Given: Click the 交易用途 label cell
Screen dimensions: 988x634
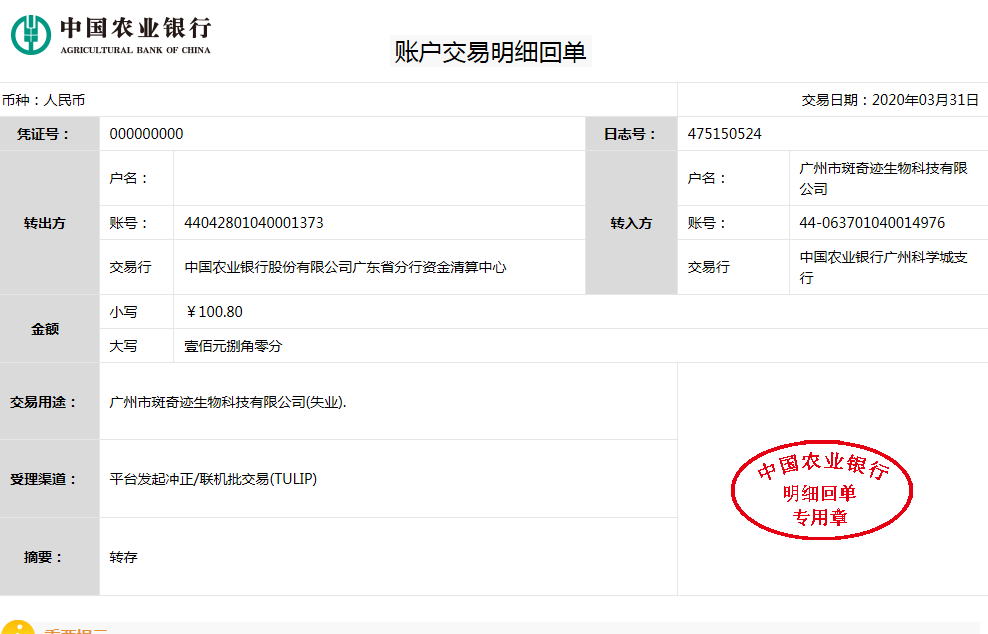Looking at the screenshot, I should click(x=50, y=401).
